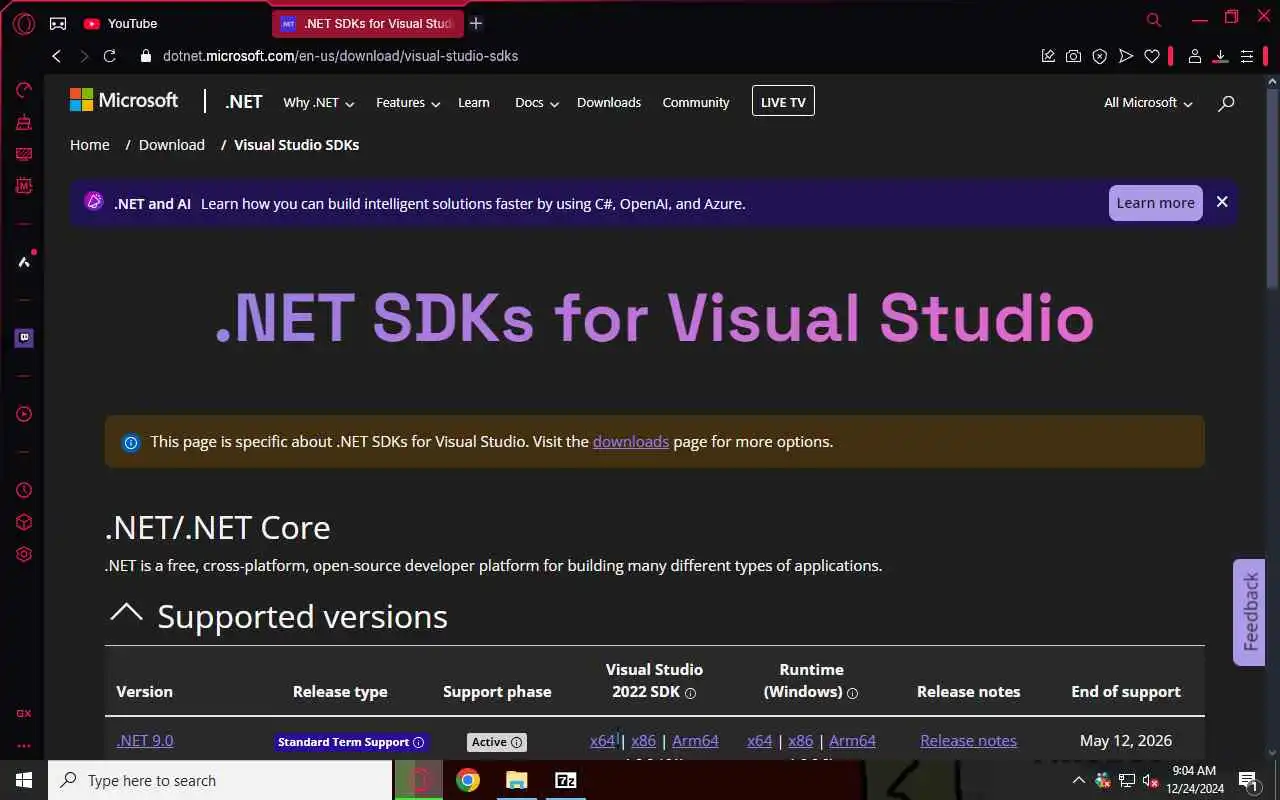
Task: Open GX Corner gamepad icon in tab bar
Action: click(x=58, y=23)
